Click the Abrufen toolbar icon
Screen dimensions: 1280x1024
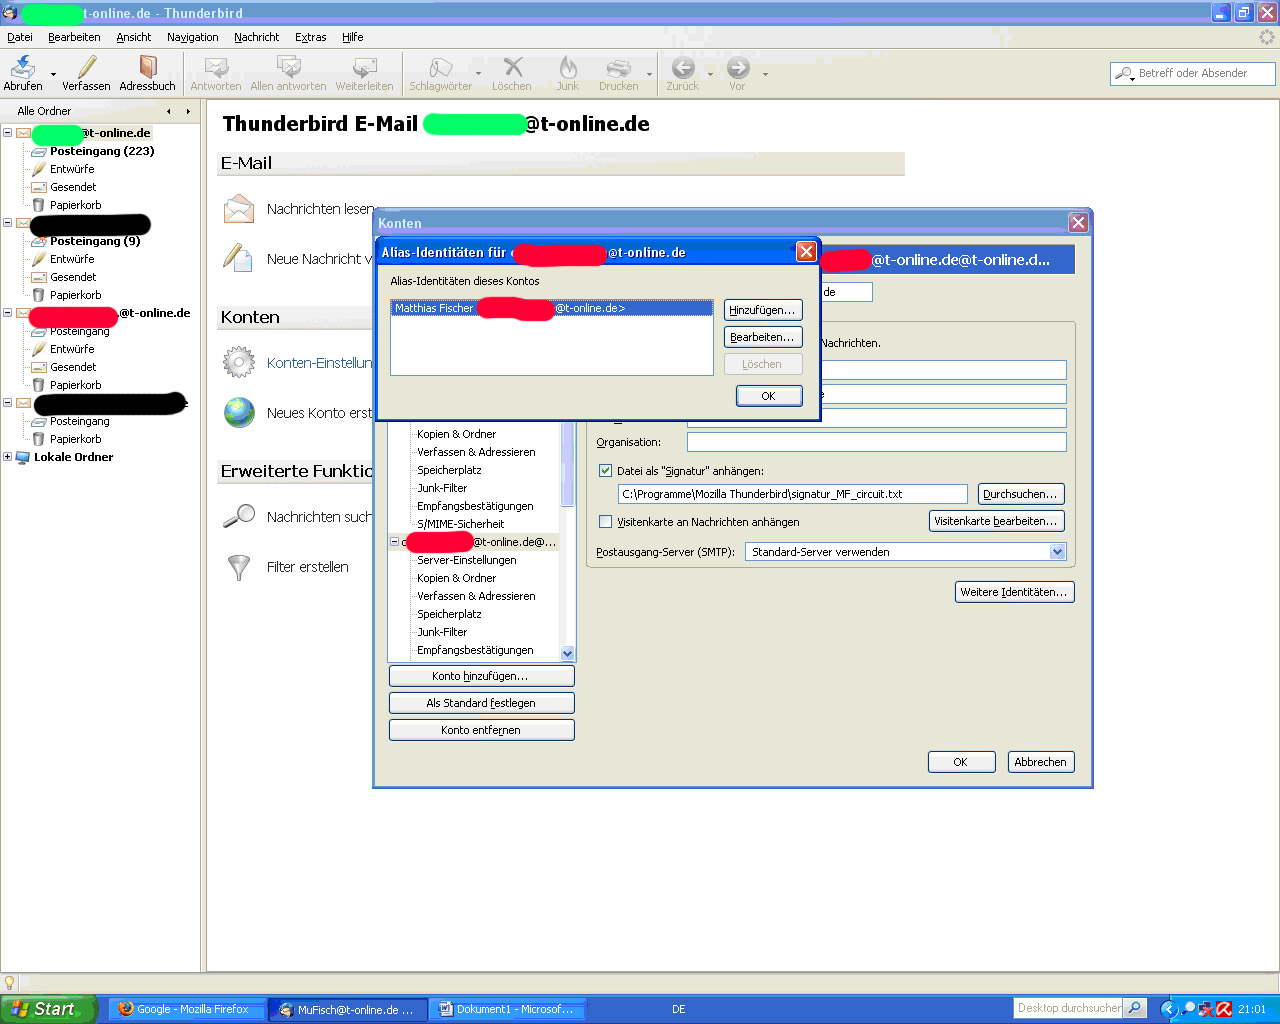[x=22, y=68]
